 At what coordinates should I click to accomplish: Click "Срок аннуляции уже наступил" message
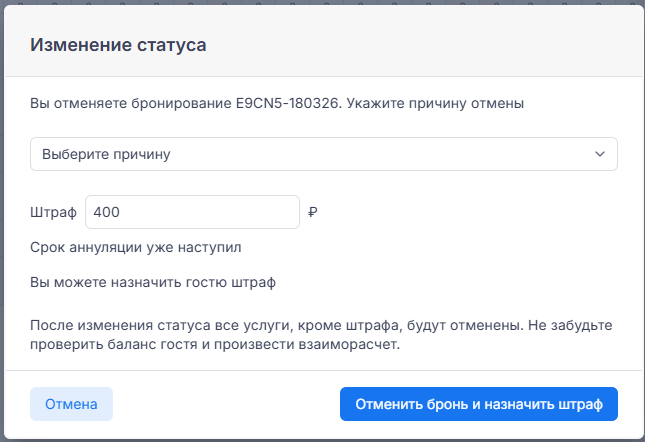click(136, 247)
